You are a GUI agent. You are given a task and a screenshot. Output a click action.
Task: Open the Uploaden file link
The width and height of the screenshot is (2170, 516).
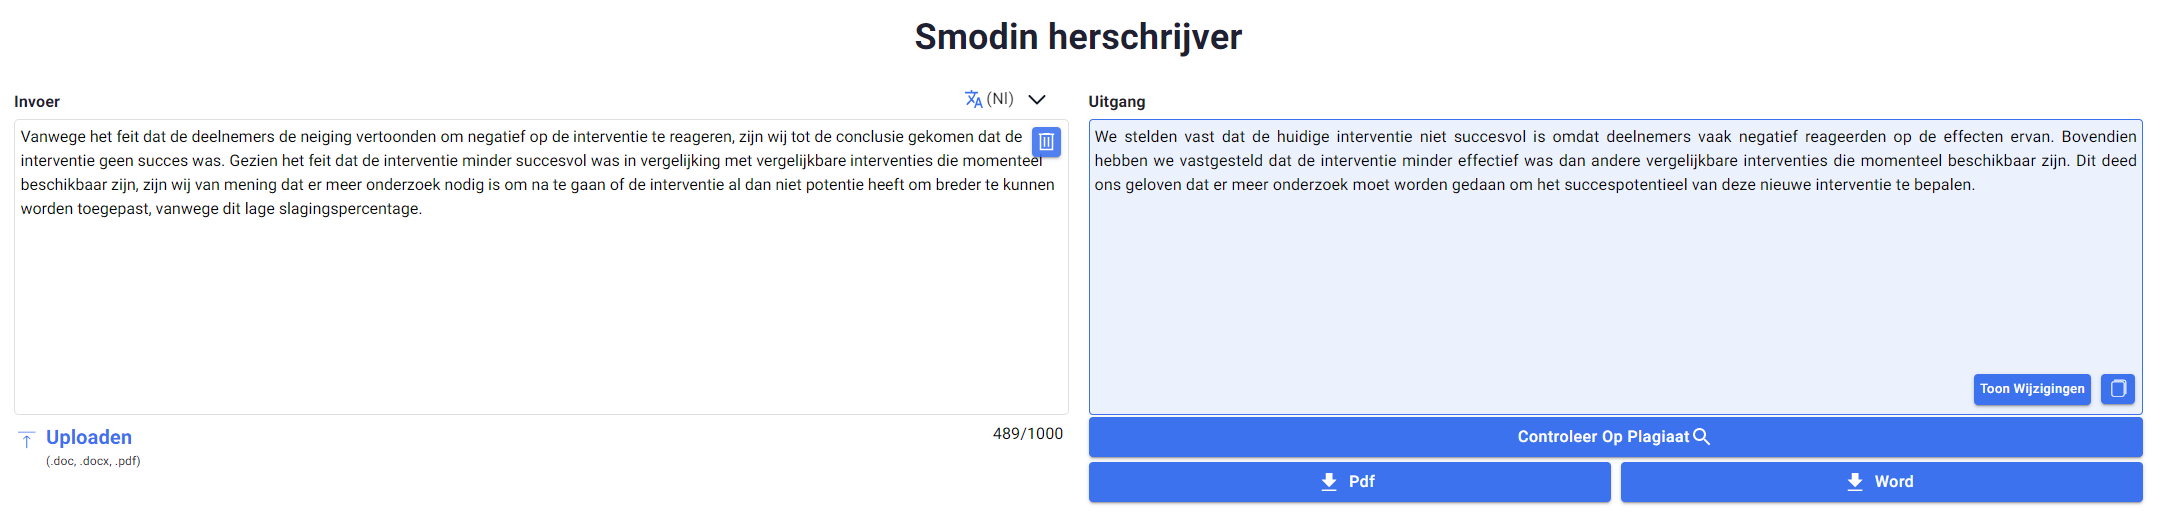click(x=89, y=437)
